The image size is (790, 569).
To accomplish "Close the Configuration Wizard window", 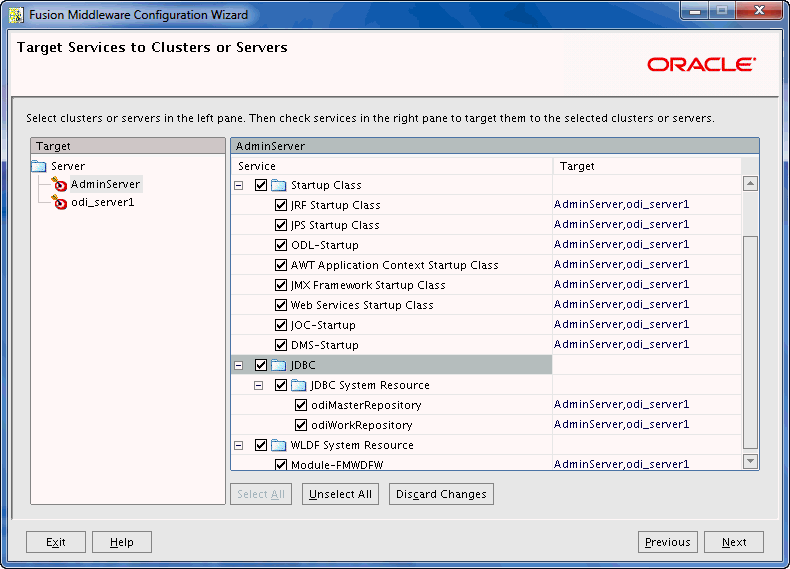I will pyautogui.click(x=760, y=11).
